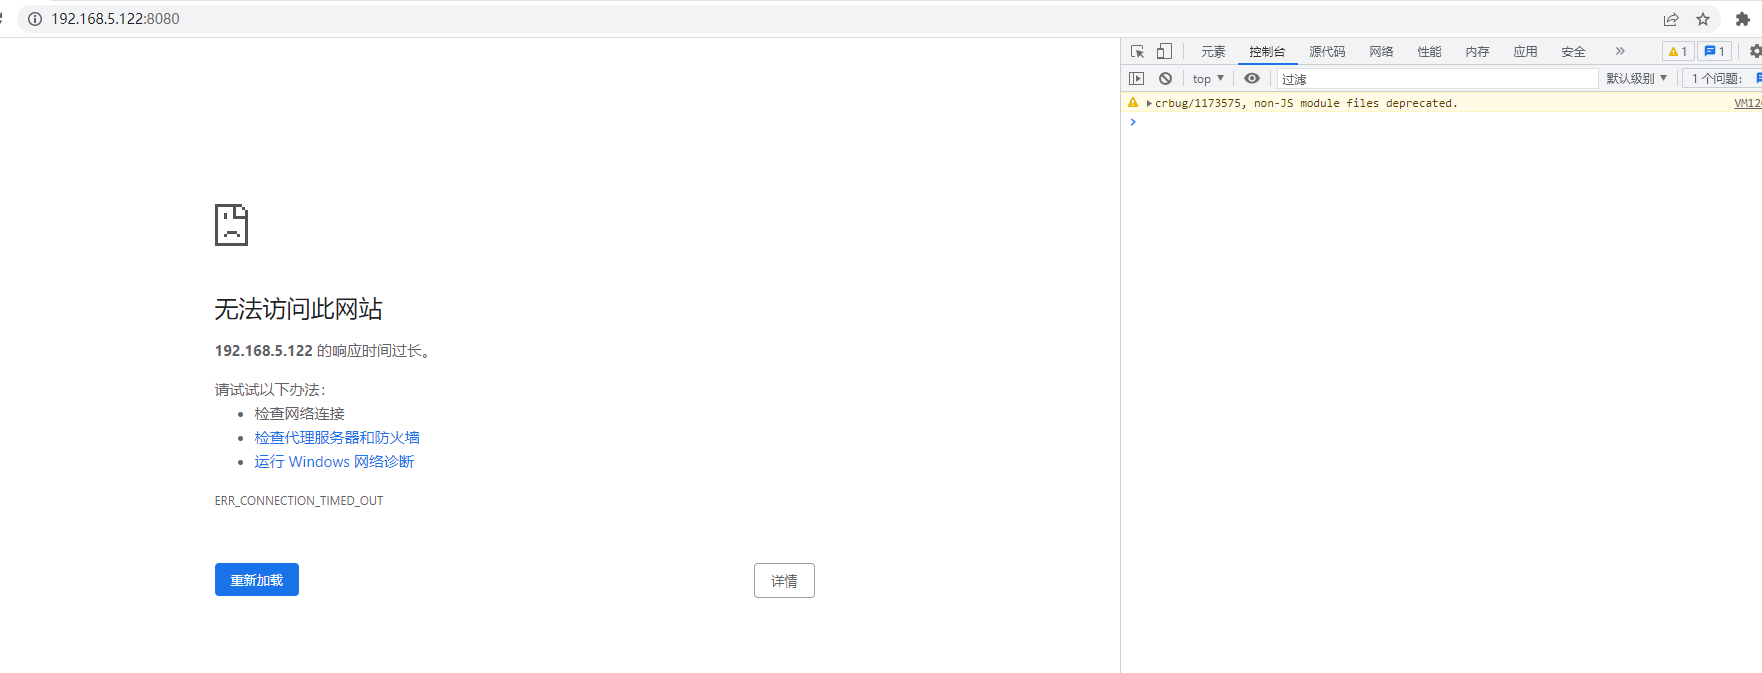Activate the element inspector picker icon
The width and height of the screenshot is (1762, 673).
(1137, 51)
